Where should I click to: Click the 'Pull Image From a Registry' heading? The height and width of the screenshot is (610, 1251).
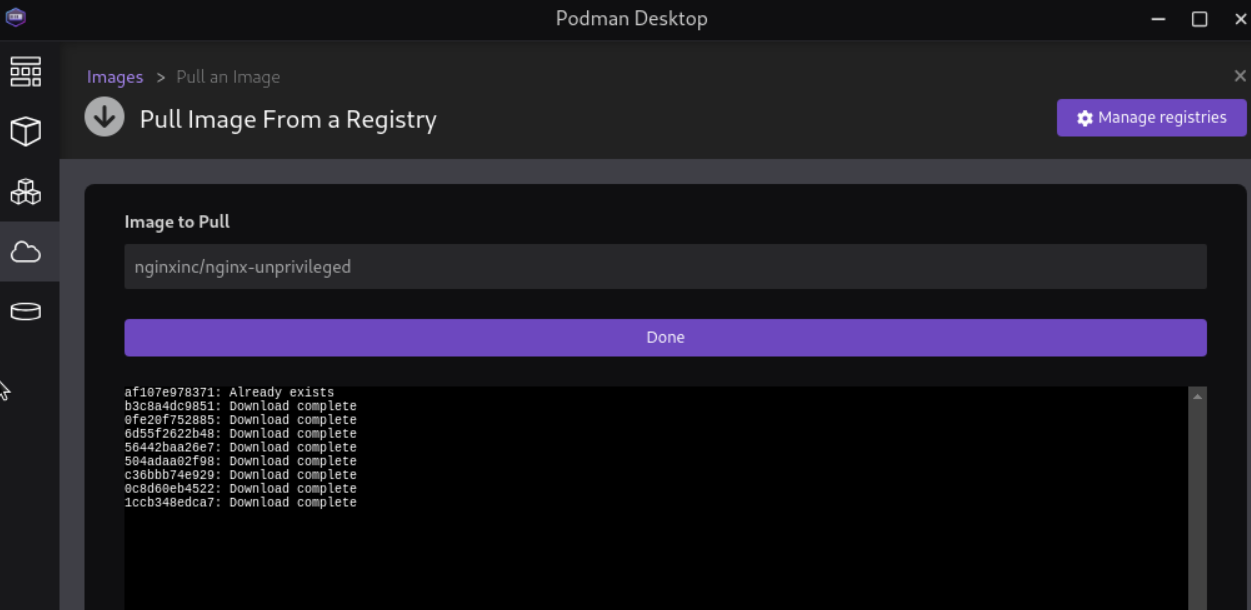pos(288,120)
